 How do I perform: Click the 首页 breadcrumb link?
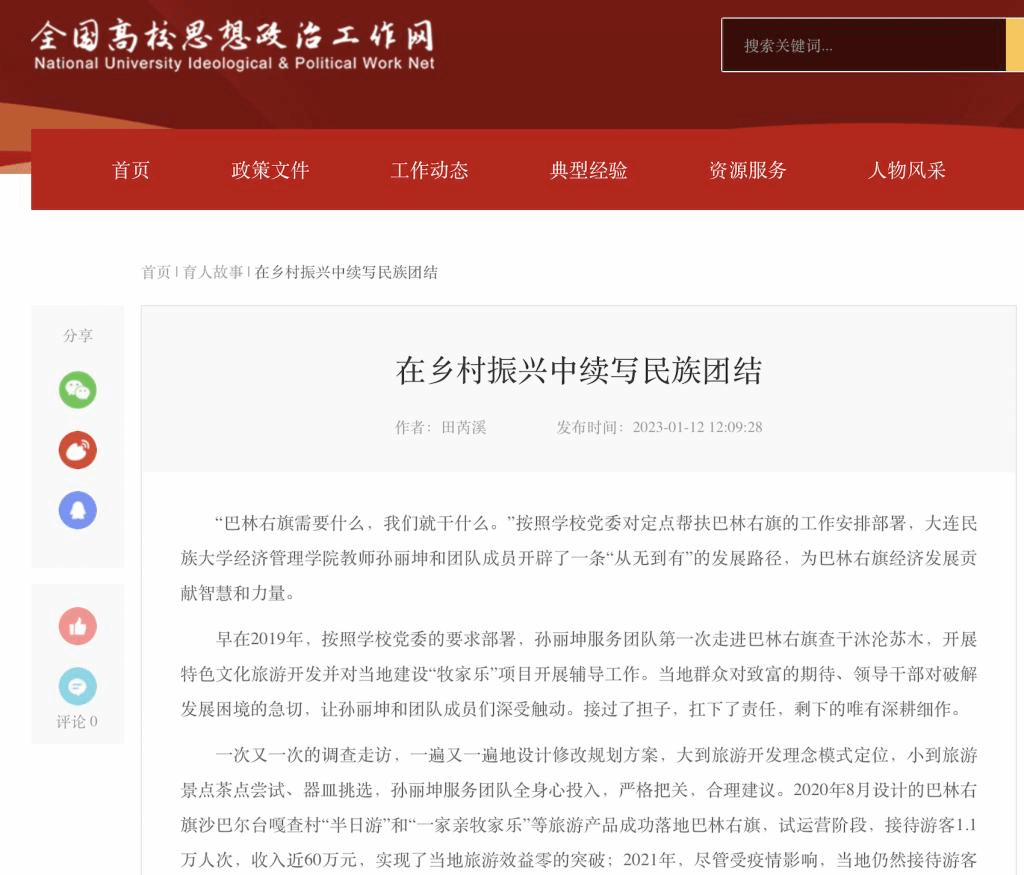[156, 272]
